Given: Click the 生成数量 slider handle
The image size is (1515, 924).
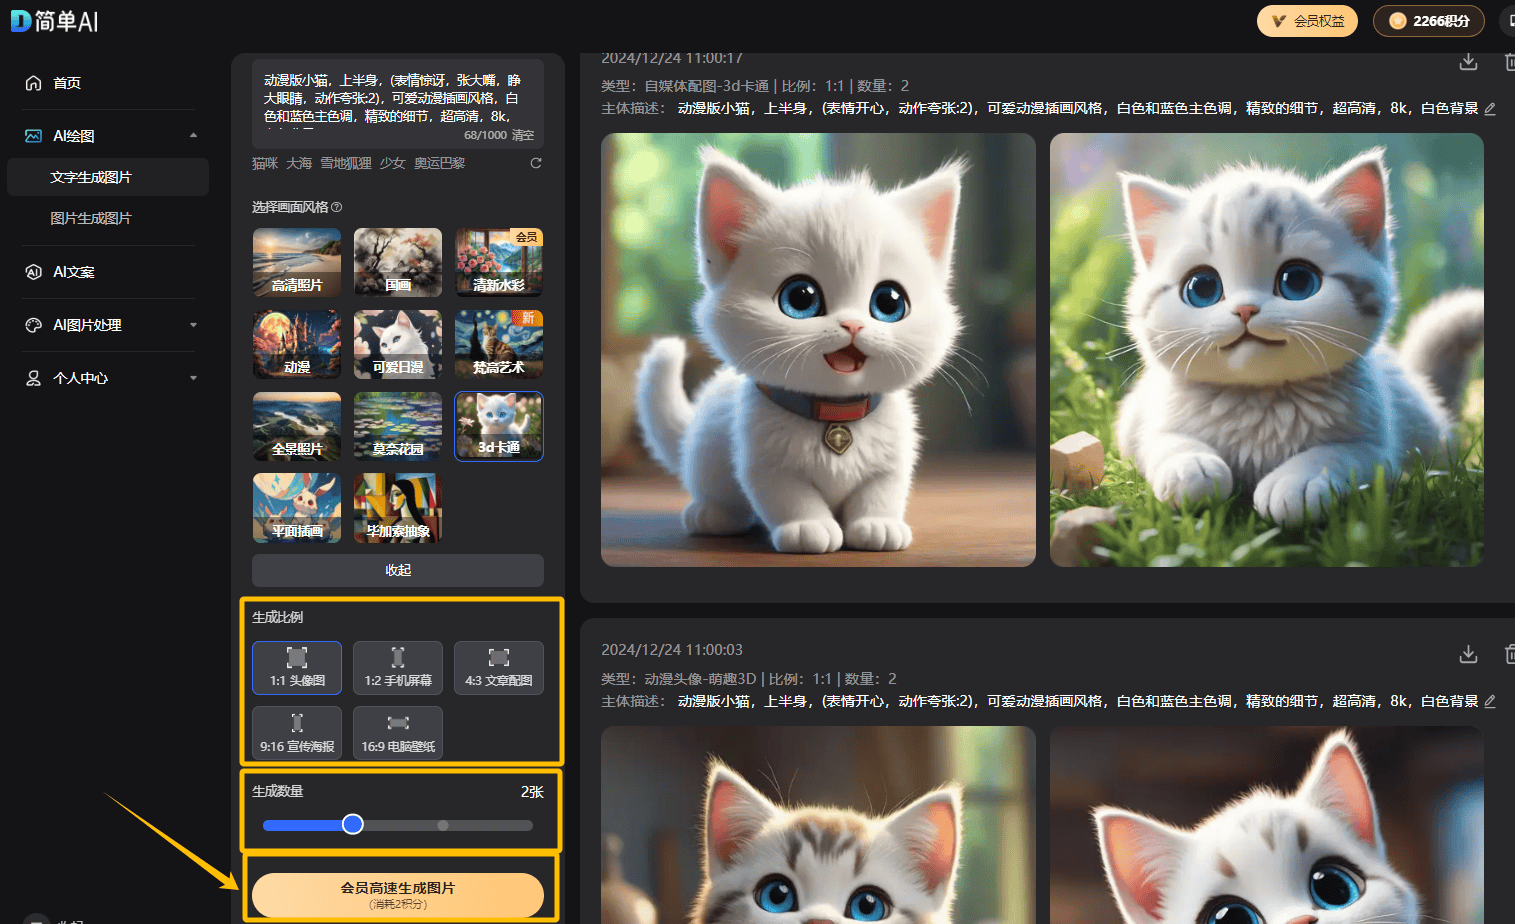Looking at the screenshot, I should pyautogui.click(x=353, y=825).
